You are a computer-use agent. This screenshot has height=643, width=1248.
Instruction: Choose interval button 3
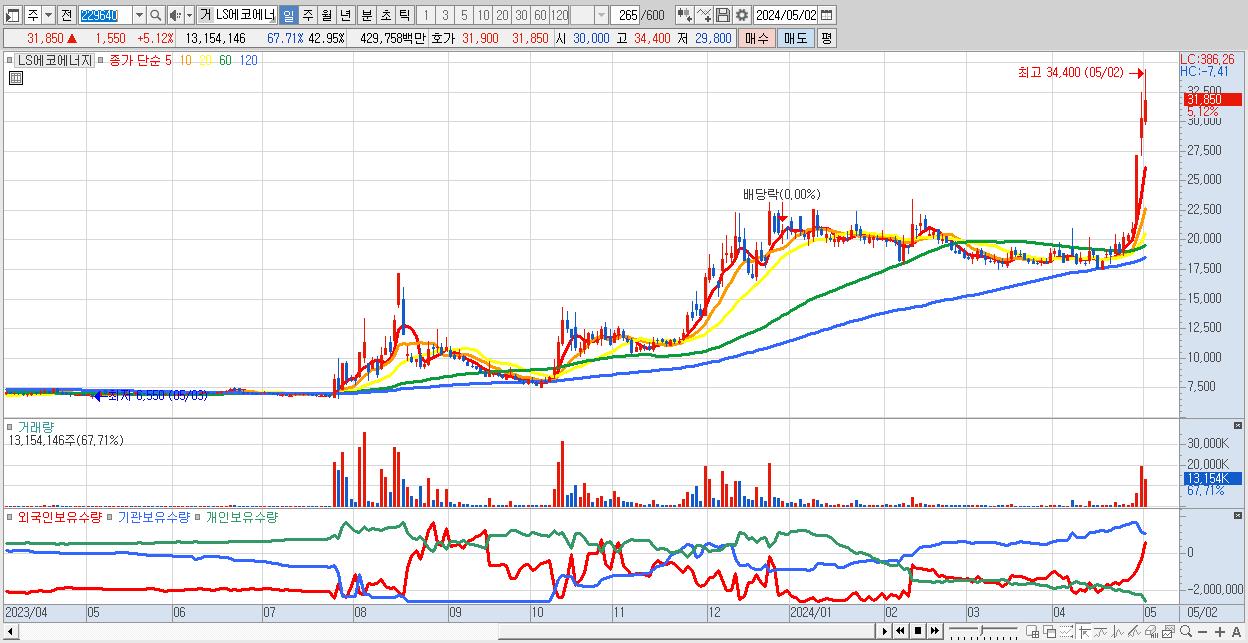point(445,15)
